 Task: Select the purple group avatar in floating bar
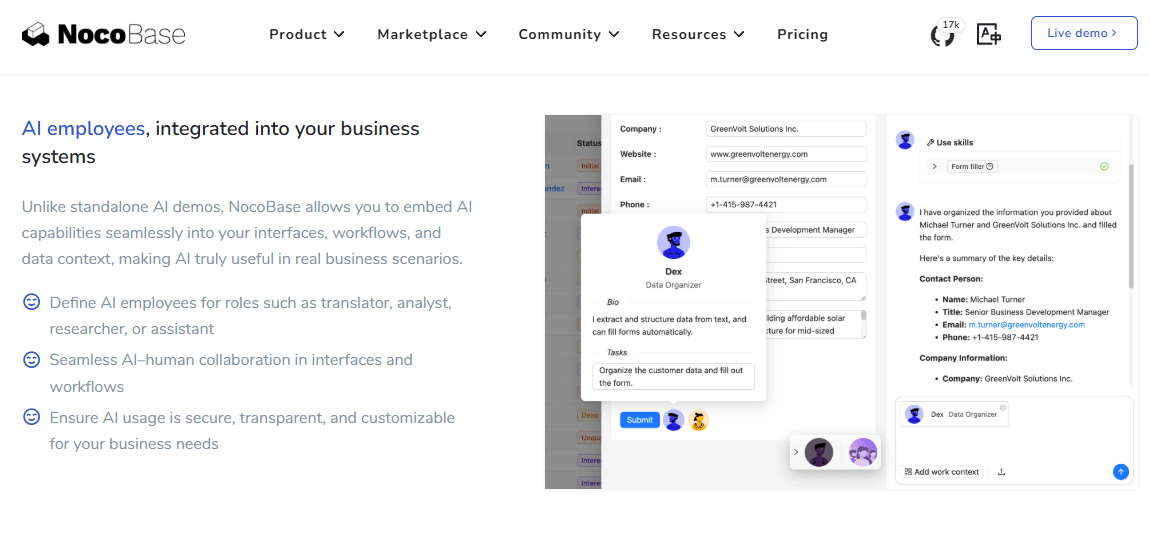[862, 453]
